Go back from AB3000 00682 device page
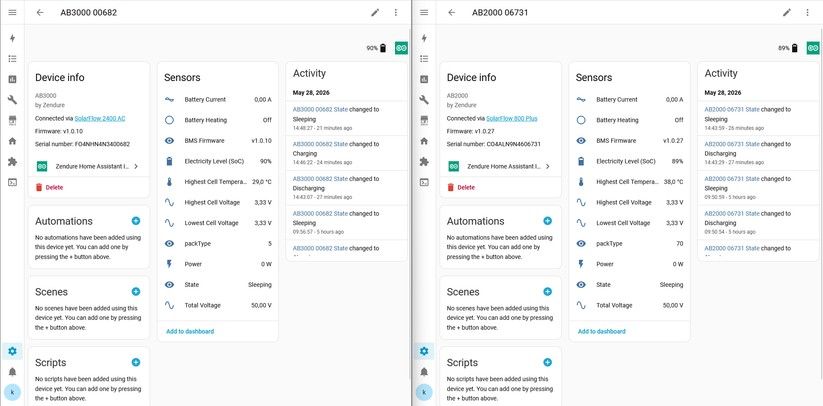This screenshot has height=406, width=823. click(40, 13)
